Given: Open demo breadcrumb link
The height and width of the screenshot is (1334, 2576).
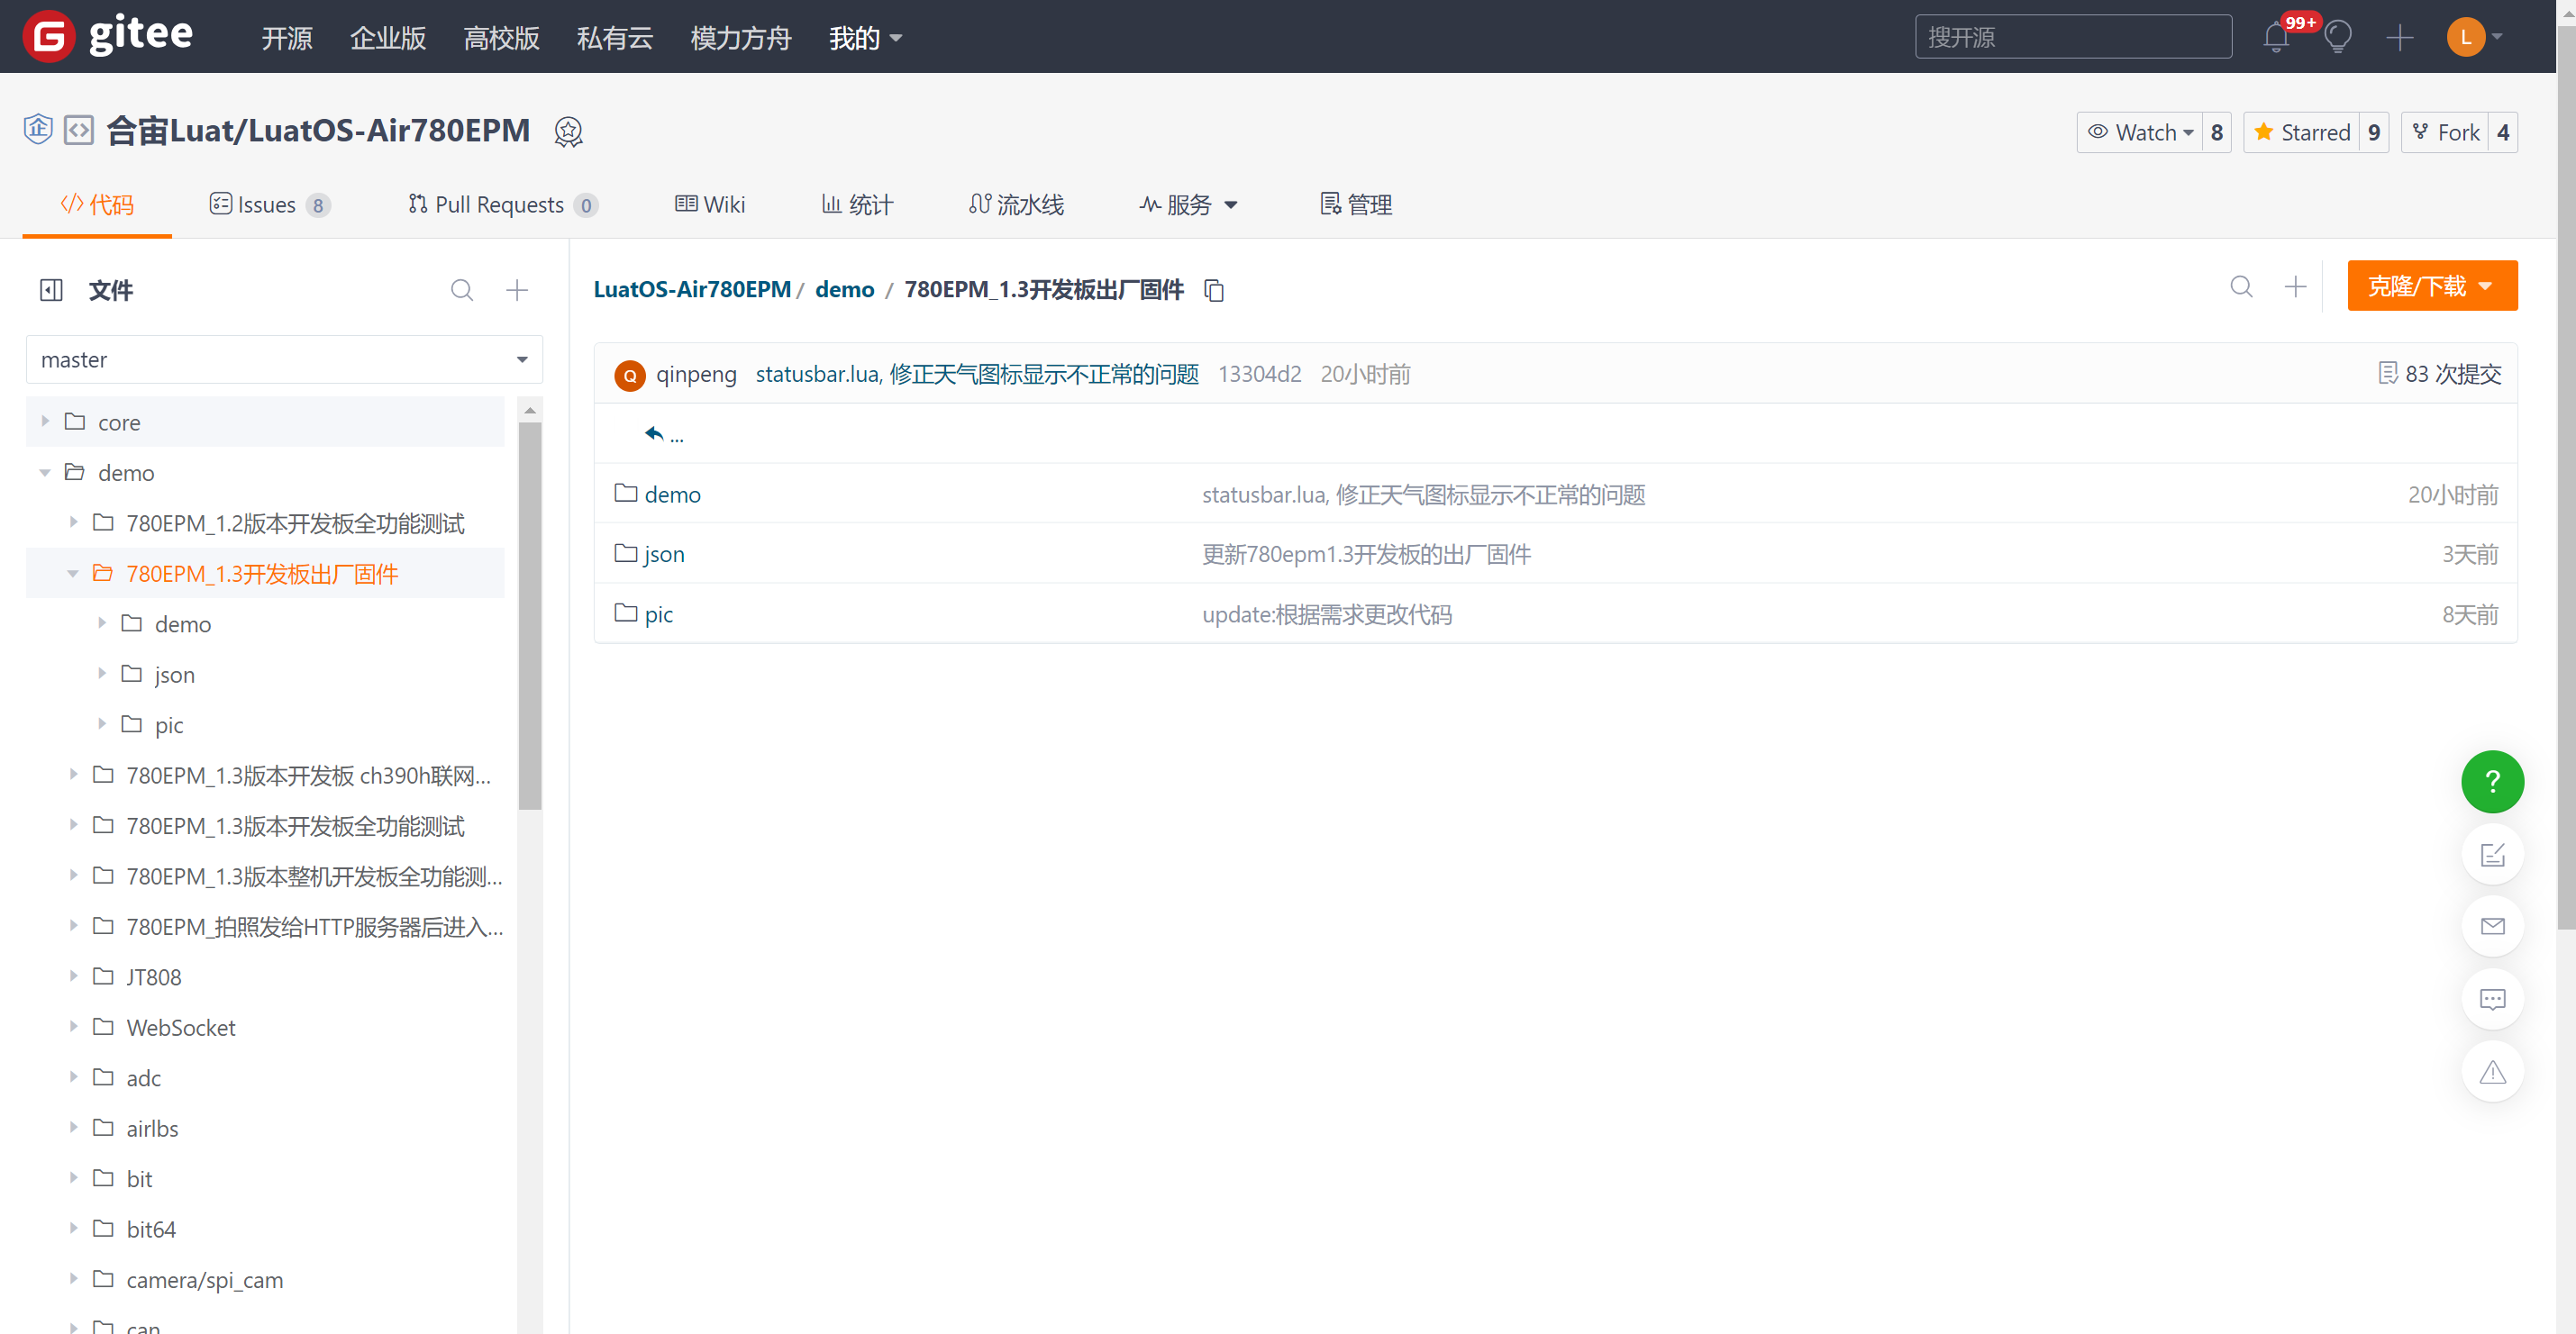Looking at the screenshot, I should point(844,289).
